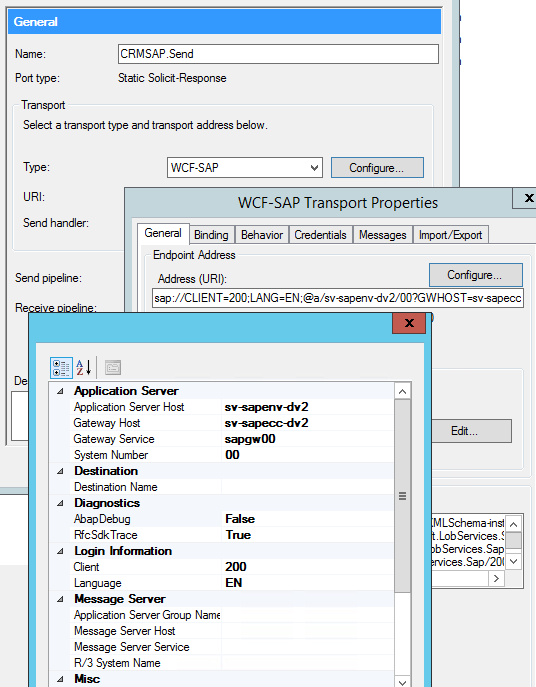The image size is (536, 687).
Task: Click the property grid vertical scrollbar thumb
Action: click(402, 496)
